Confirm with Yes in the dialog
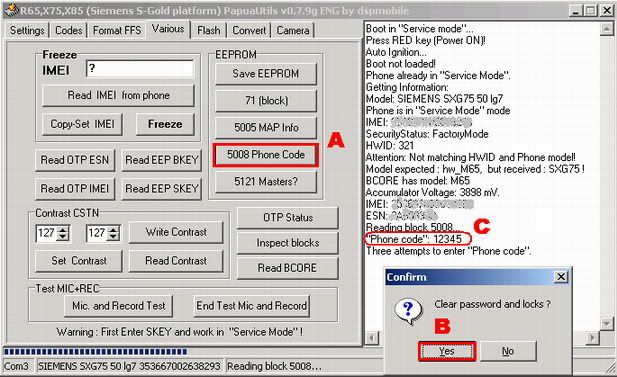 (x=447, y=351)
